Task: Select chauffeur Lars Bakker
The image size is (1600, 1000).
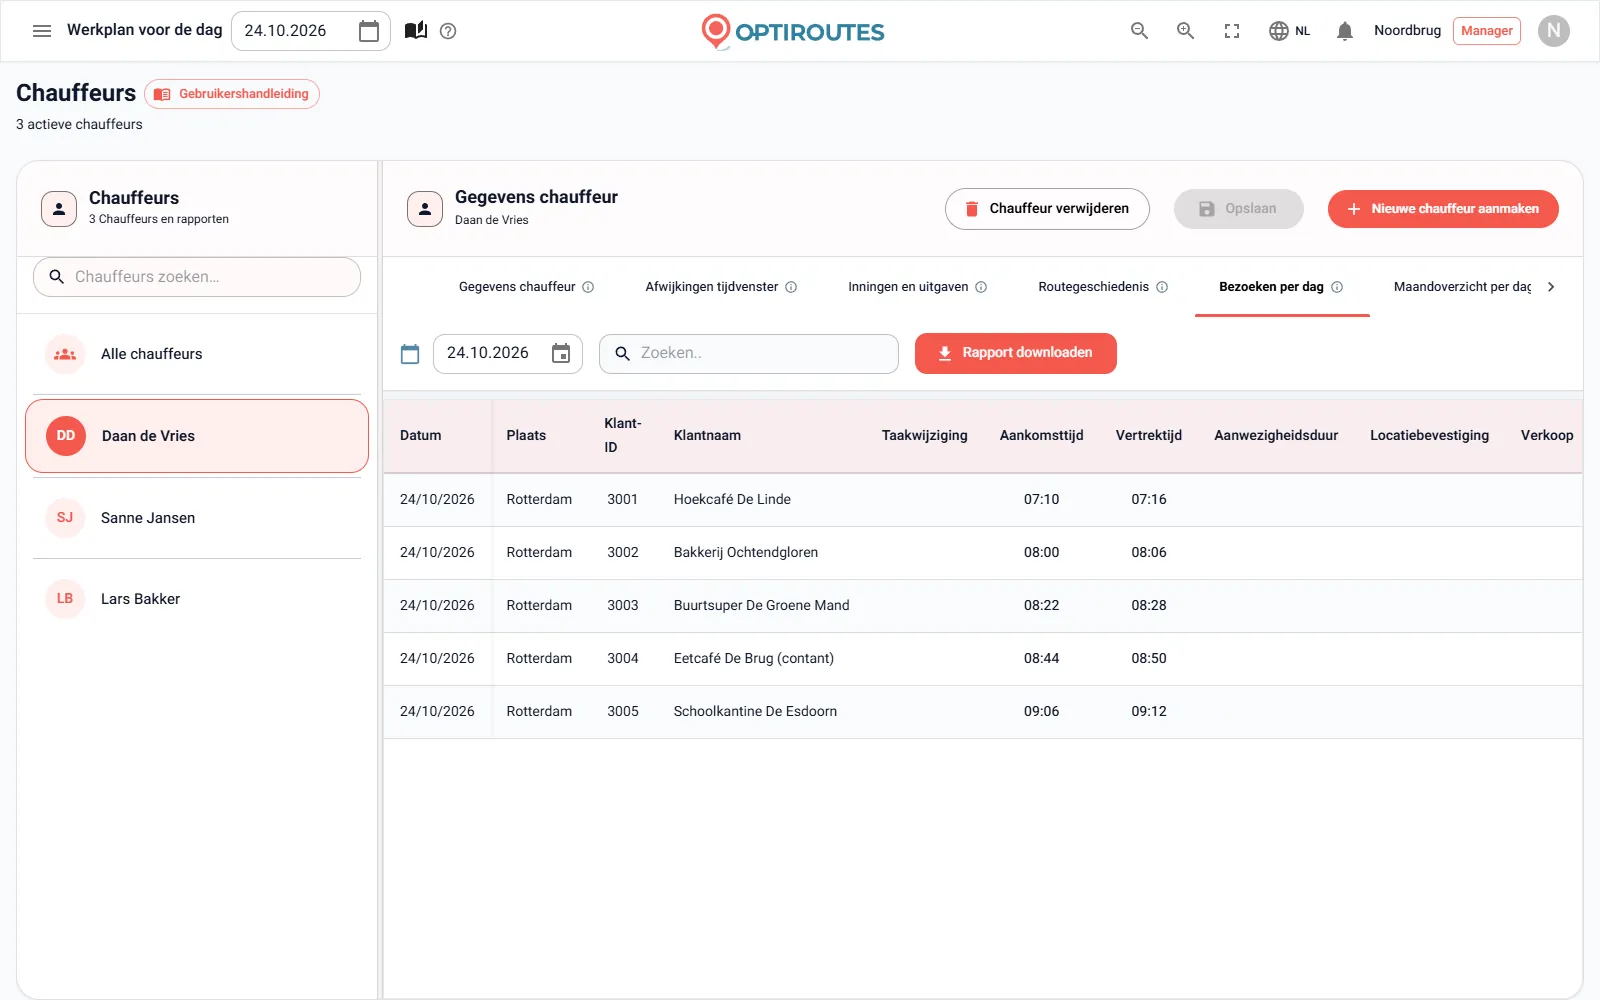Action: click(x=197, y=599)
